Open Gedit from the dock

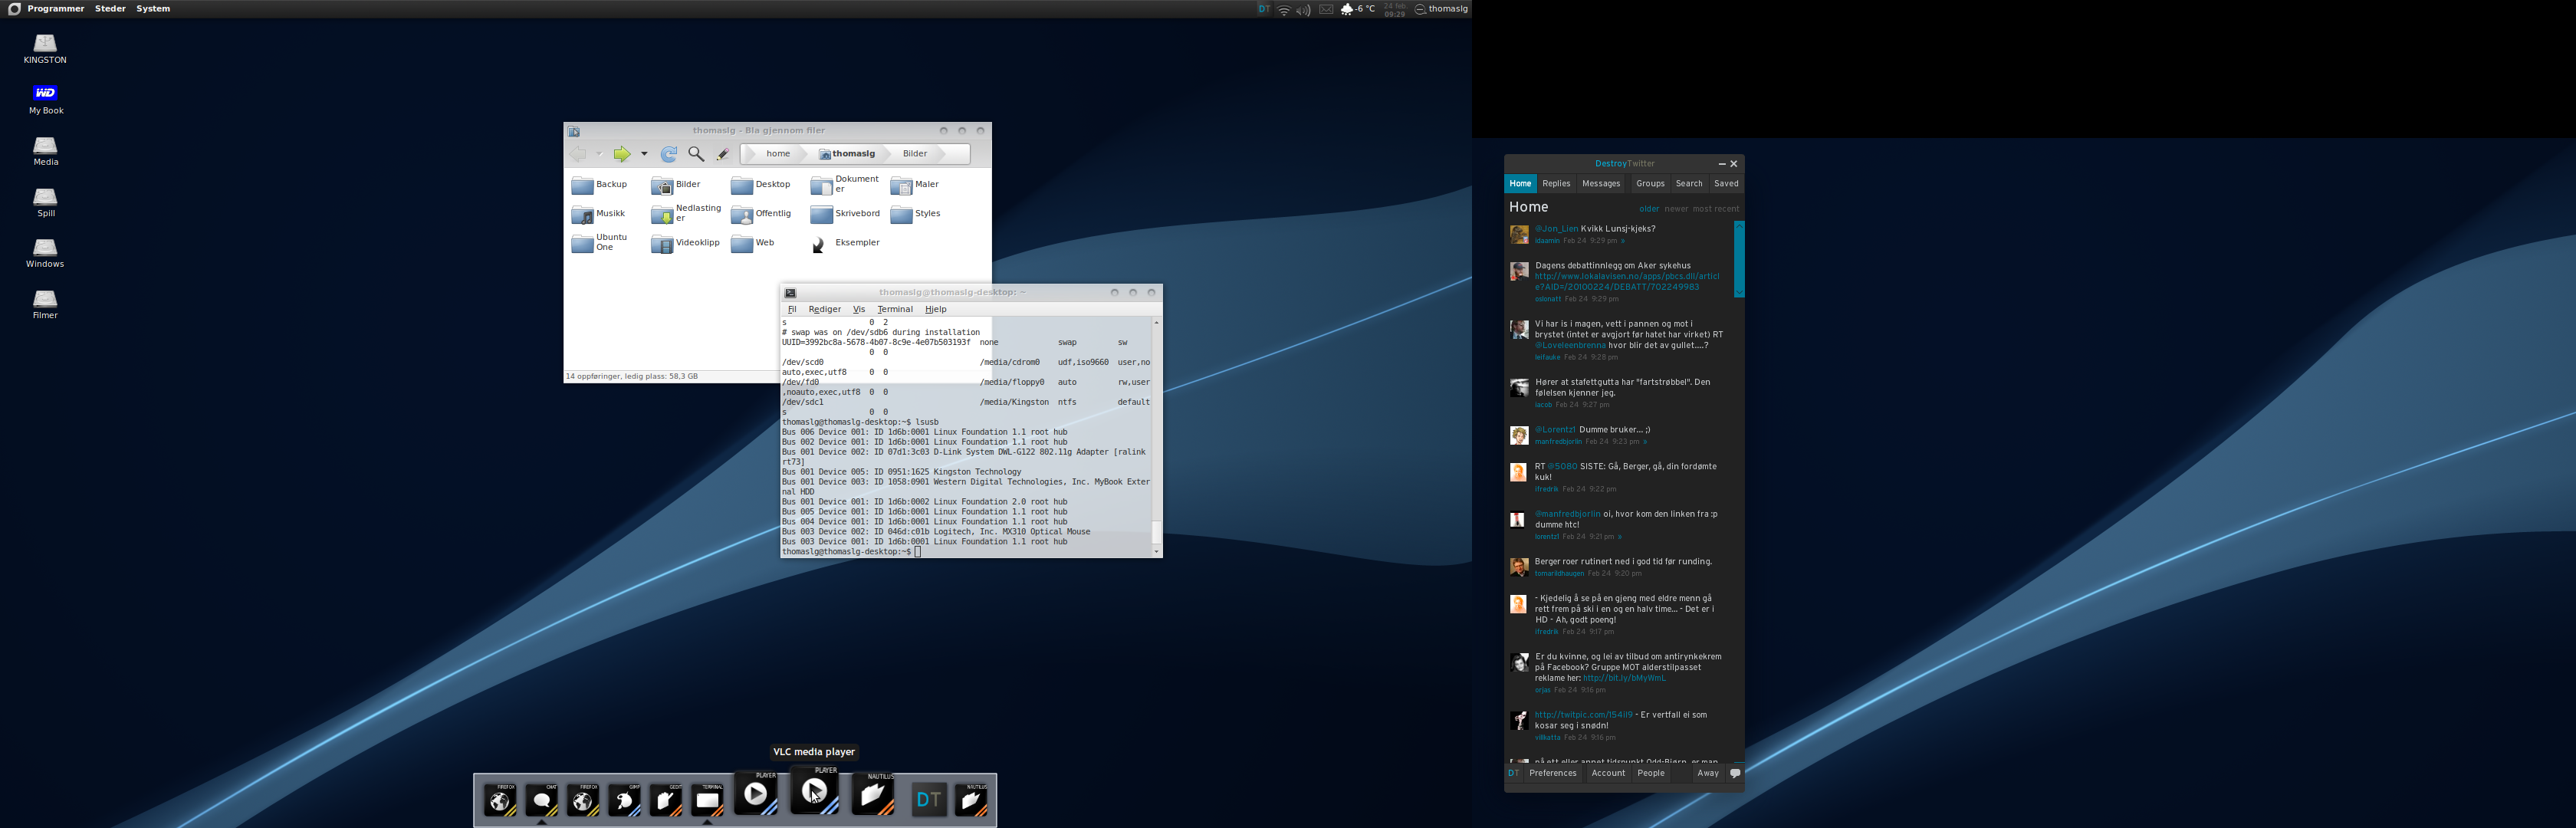(666, 800)
